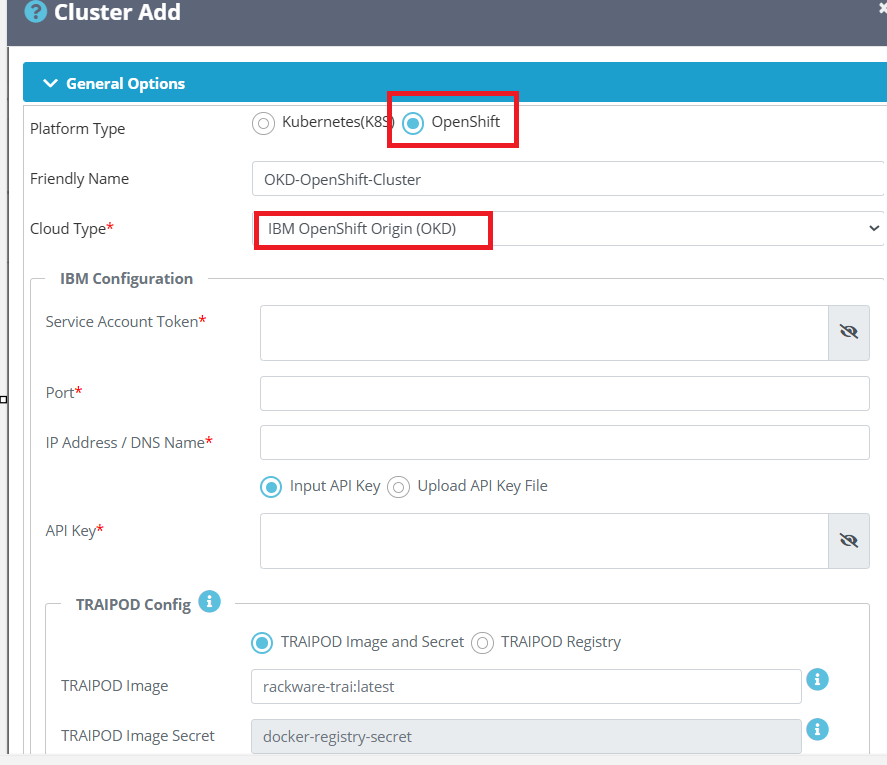Collapse the General Options section chevron

(x=50, y=83)
